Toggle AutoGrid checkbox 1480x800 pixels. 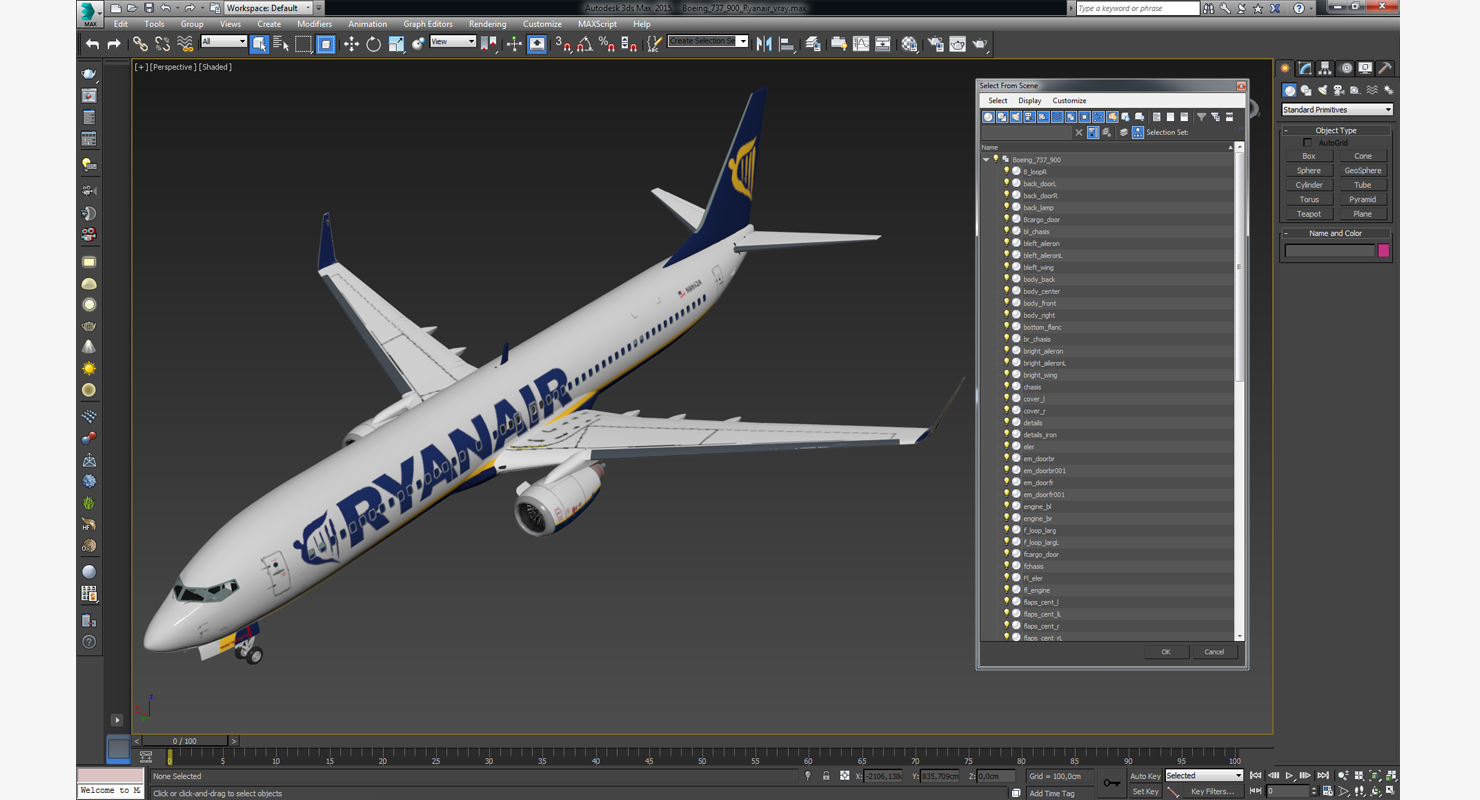[1307, 143]
